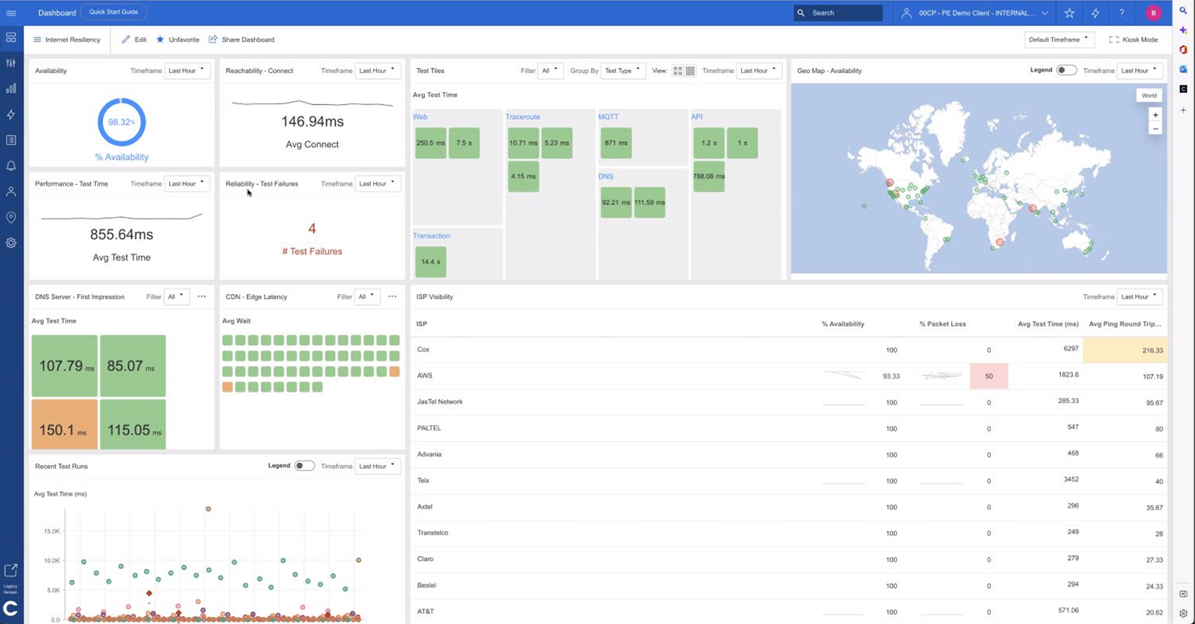Expand the Availability widget Timeframe dropdown
Viewport: 1195px width, 624px height.
tap(187, 71)
